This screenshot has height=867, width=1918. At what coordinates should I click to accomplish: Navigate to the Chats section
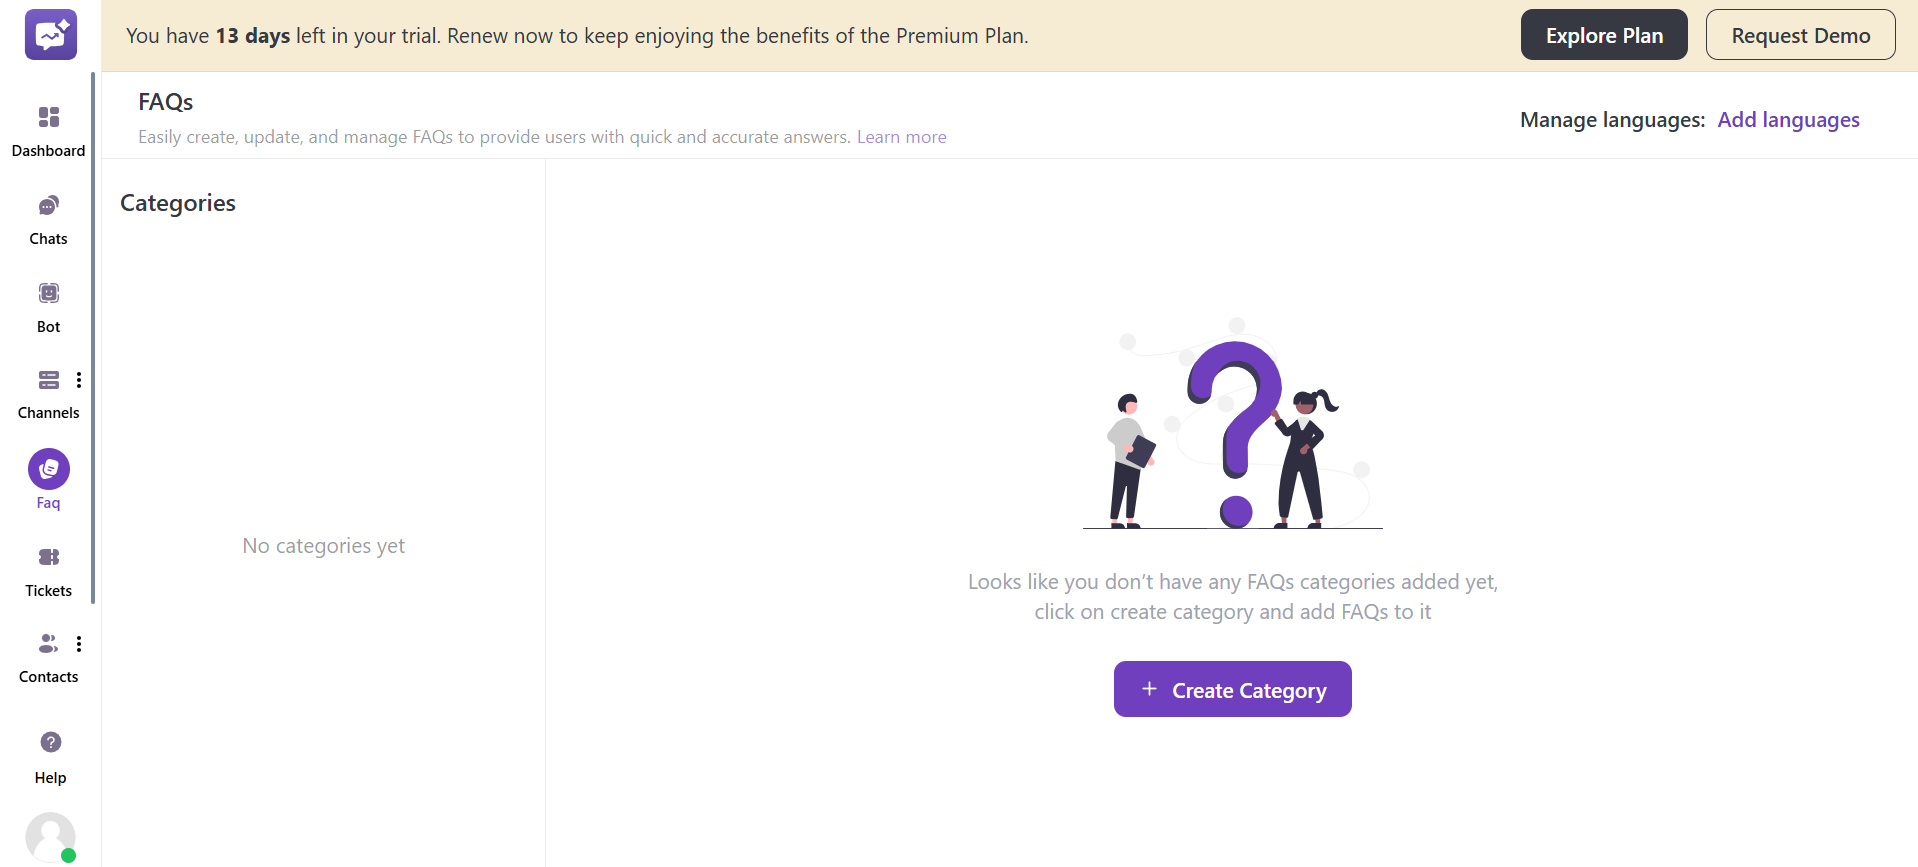[x=48, y=219]
